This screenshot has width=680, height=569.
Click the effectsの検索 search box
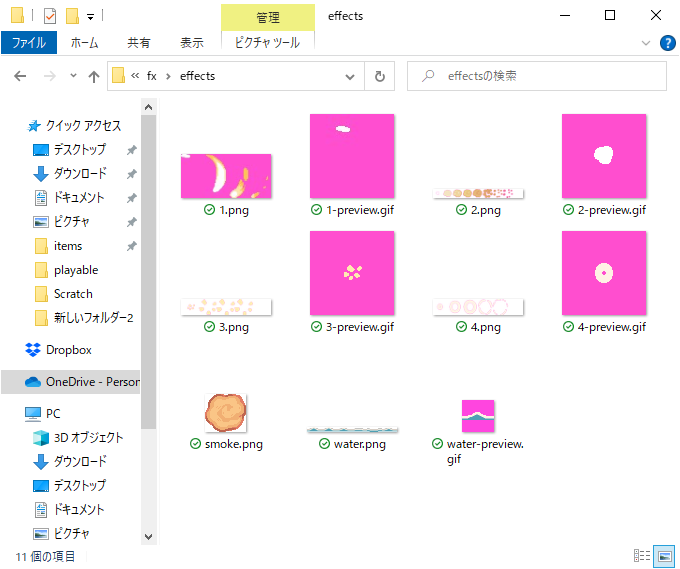(536, 76)
